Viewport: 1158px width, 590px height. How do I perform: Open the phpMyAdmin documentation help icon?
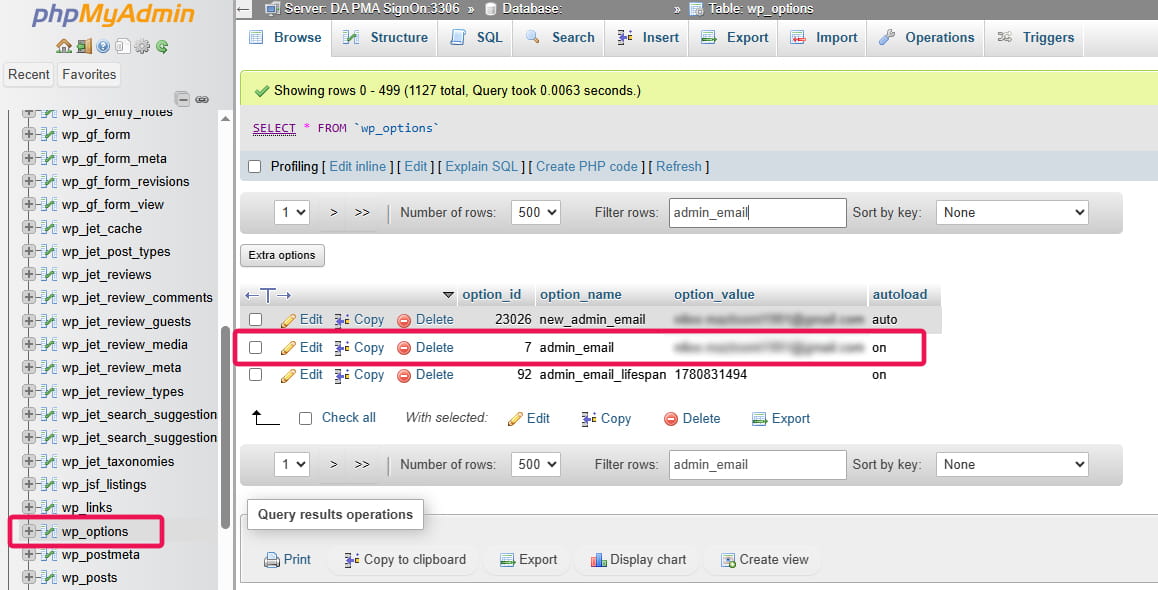pos(103,46)
